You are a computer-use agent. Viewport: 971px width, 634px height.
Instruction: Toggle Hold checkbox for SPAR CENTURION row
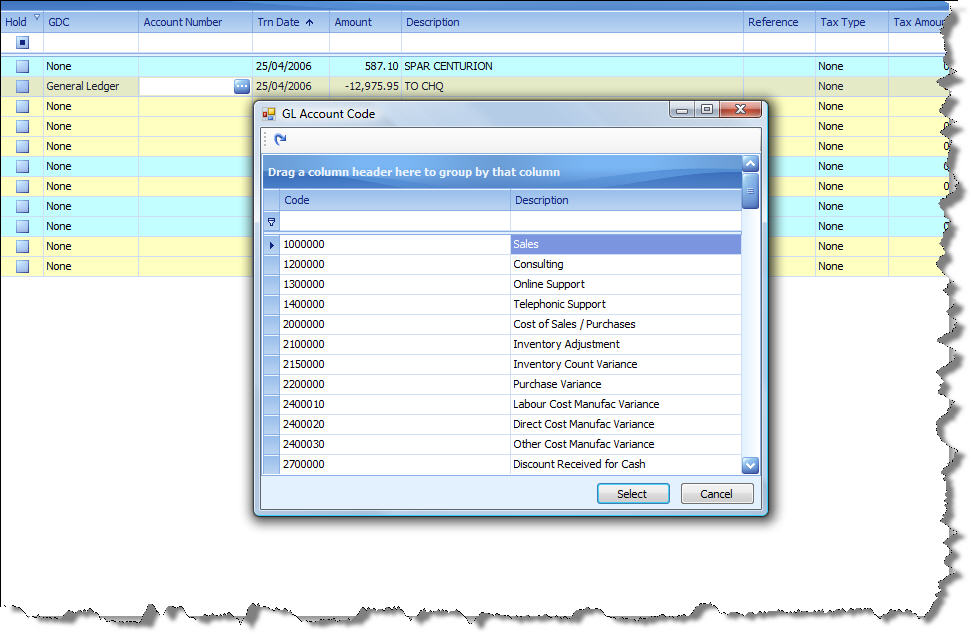[x=22, y=67]
